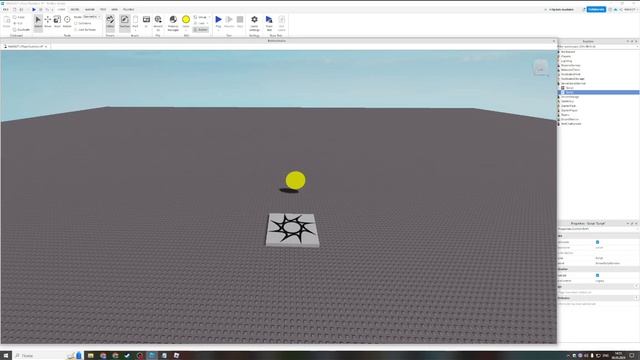This screenshot has height=360, width=640.
Task: Switch to the AVATAR ribbon tab
Action: tap(89, 9)
